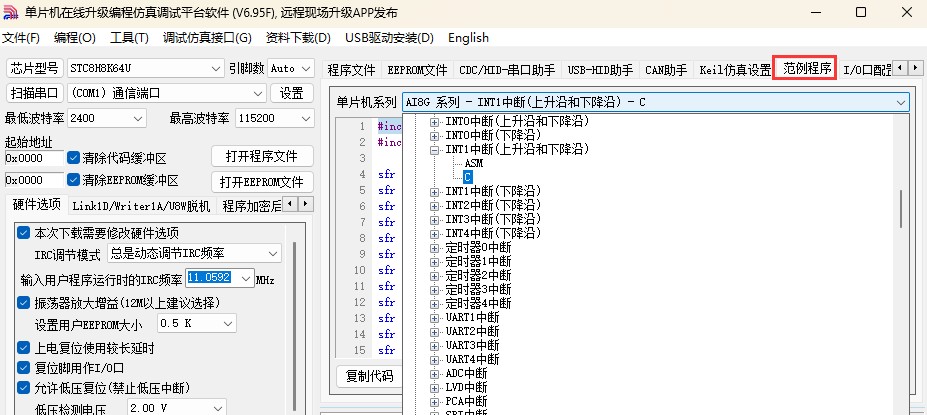Viewport: 927px width, 415px height.
Task: Switch to CDC/HID-串口助手 tab
Action: click(507, 70)
